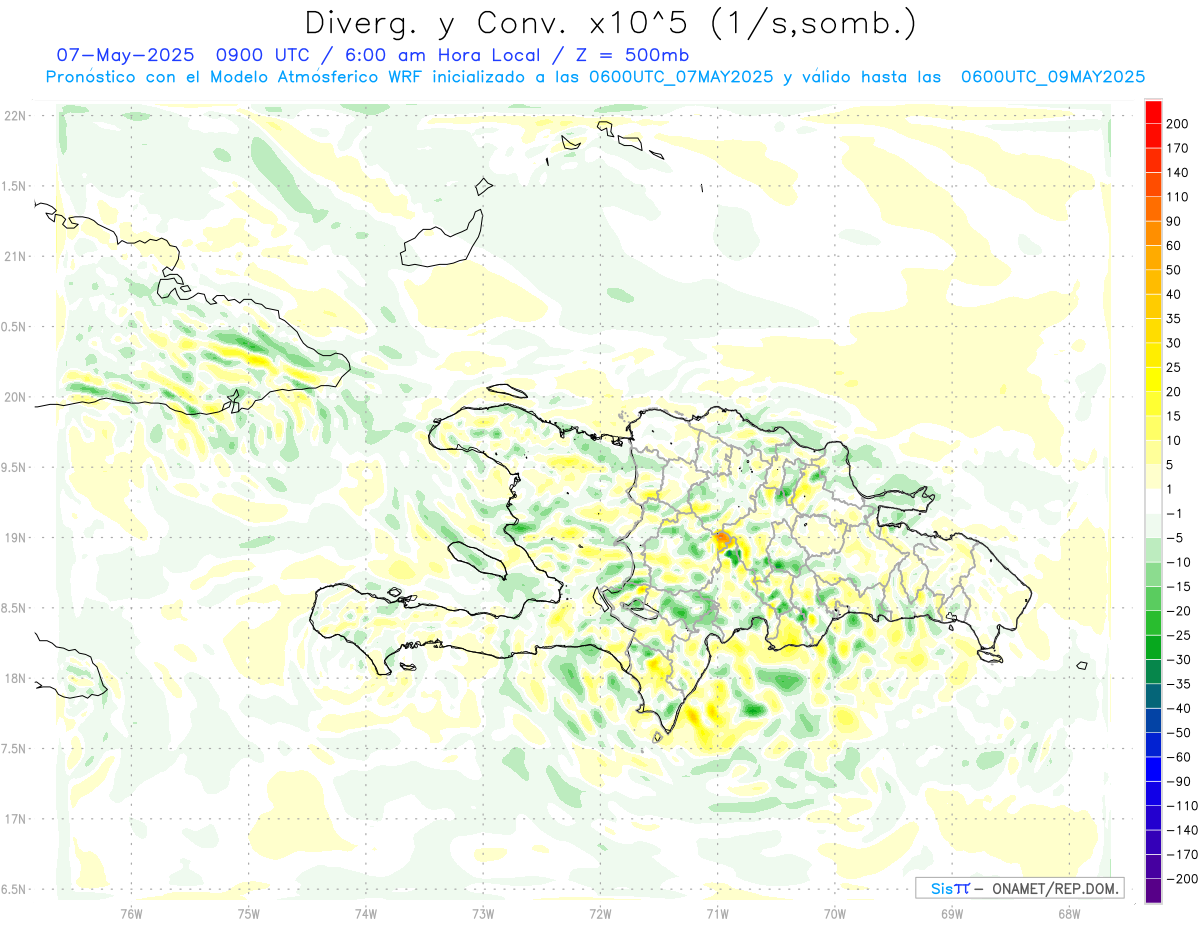Pick the blue swatch between -60 and -90

coord(1153,770)
